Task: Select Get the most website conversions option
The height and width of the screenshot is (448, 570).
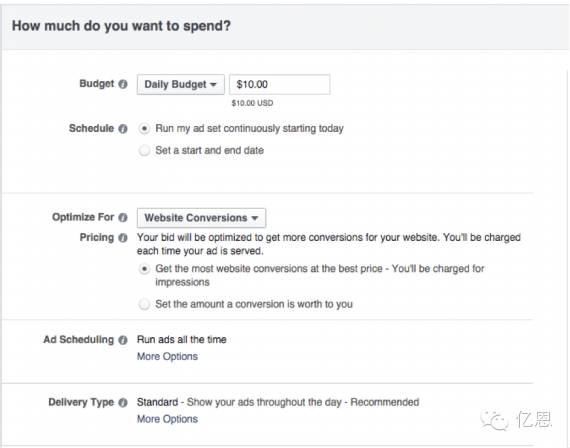Action: click(x=144, y=269)
